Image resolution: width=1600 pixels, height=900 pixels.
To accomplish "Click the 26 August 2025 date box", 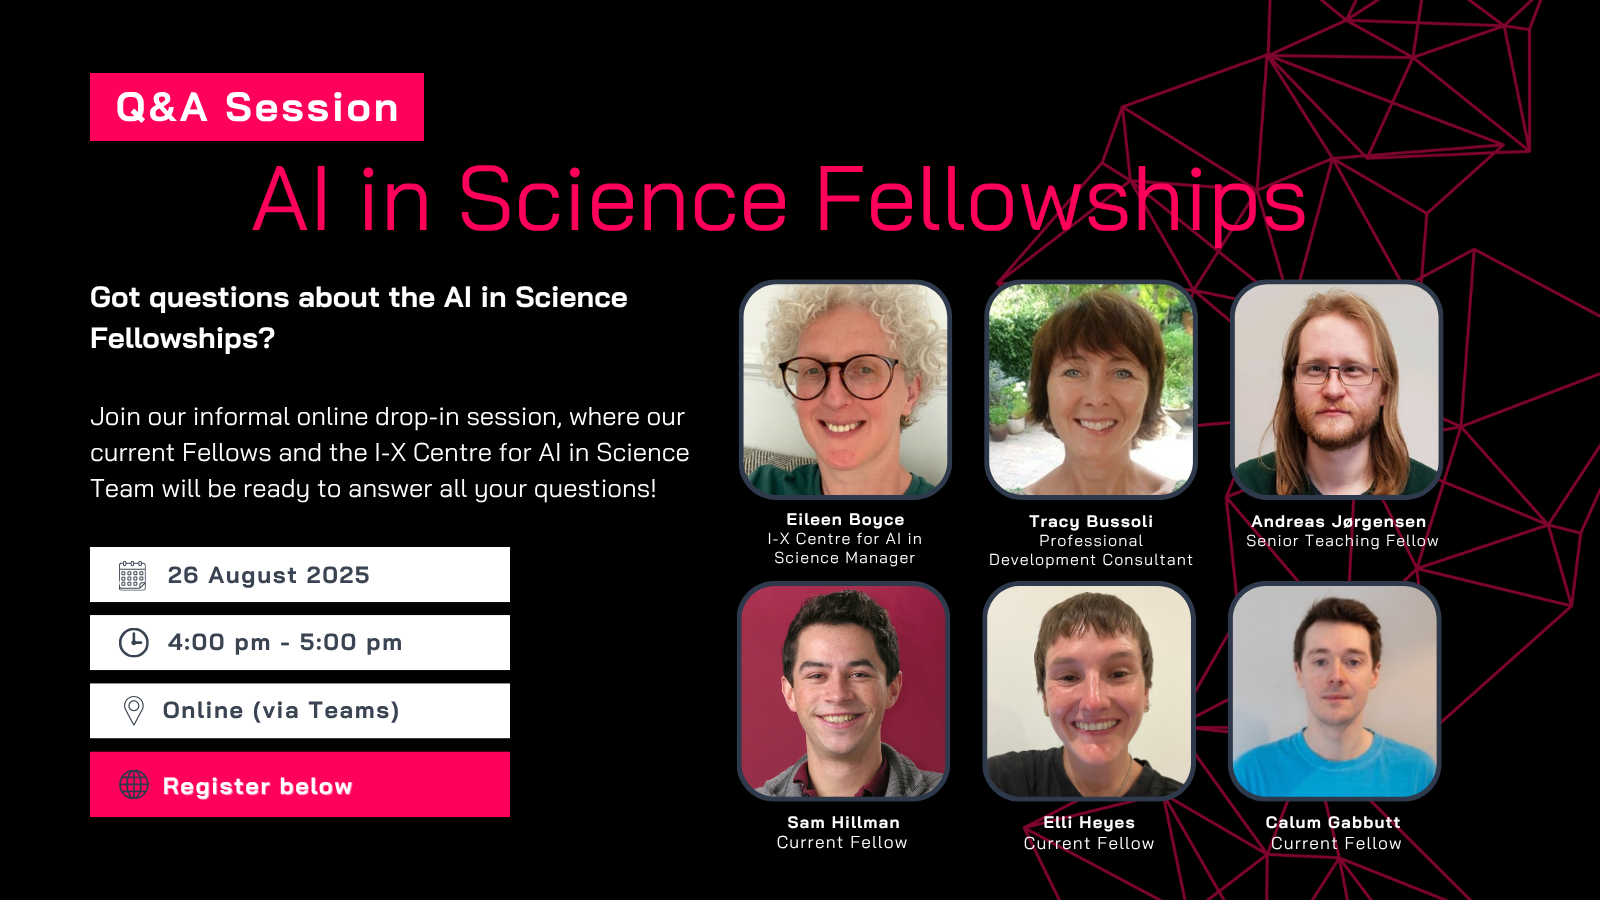I will (x=300, y=575).
